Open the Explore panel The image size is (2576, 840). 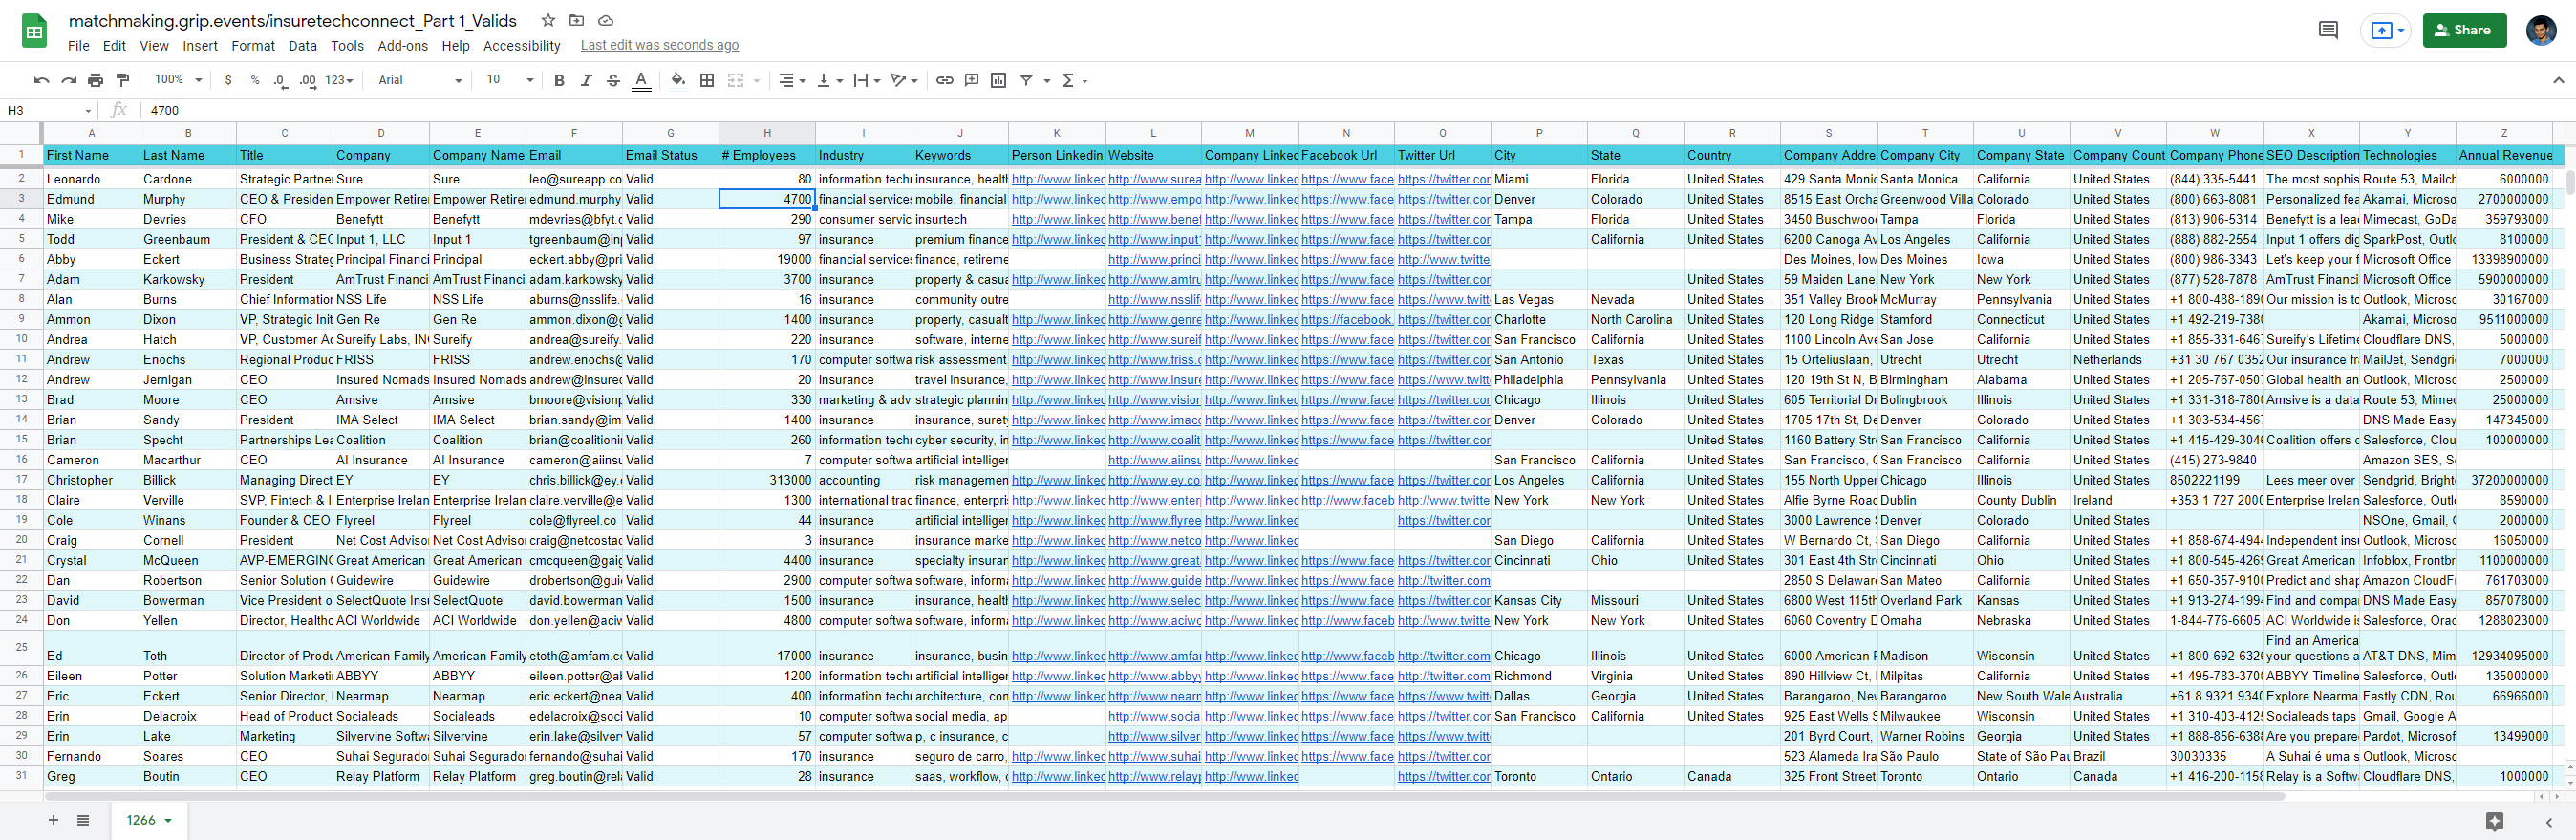click(x=2494, y=822)
